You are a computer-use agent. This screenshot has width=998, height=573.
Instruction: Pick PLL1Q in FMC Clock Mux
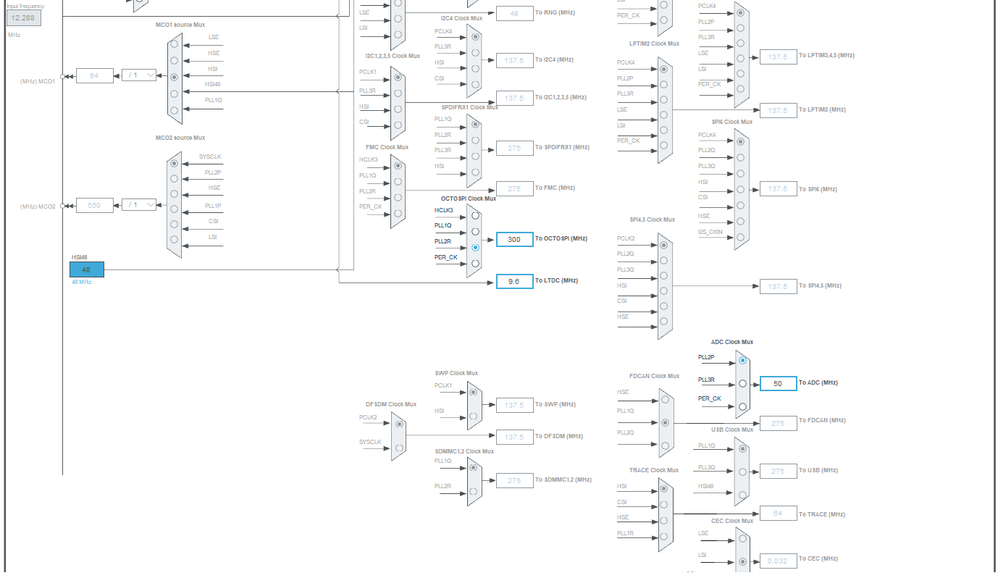click(x=398, y=181)
